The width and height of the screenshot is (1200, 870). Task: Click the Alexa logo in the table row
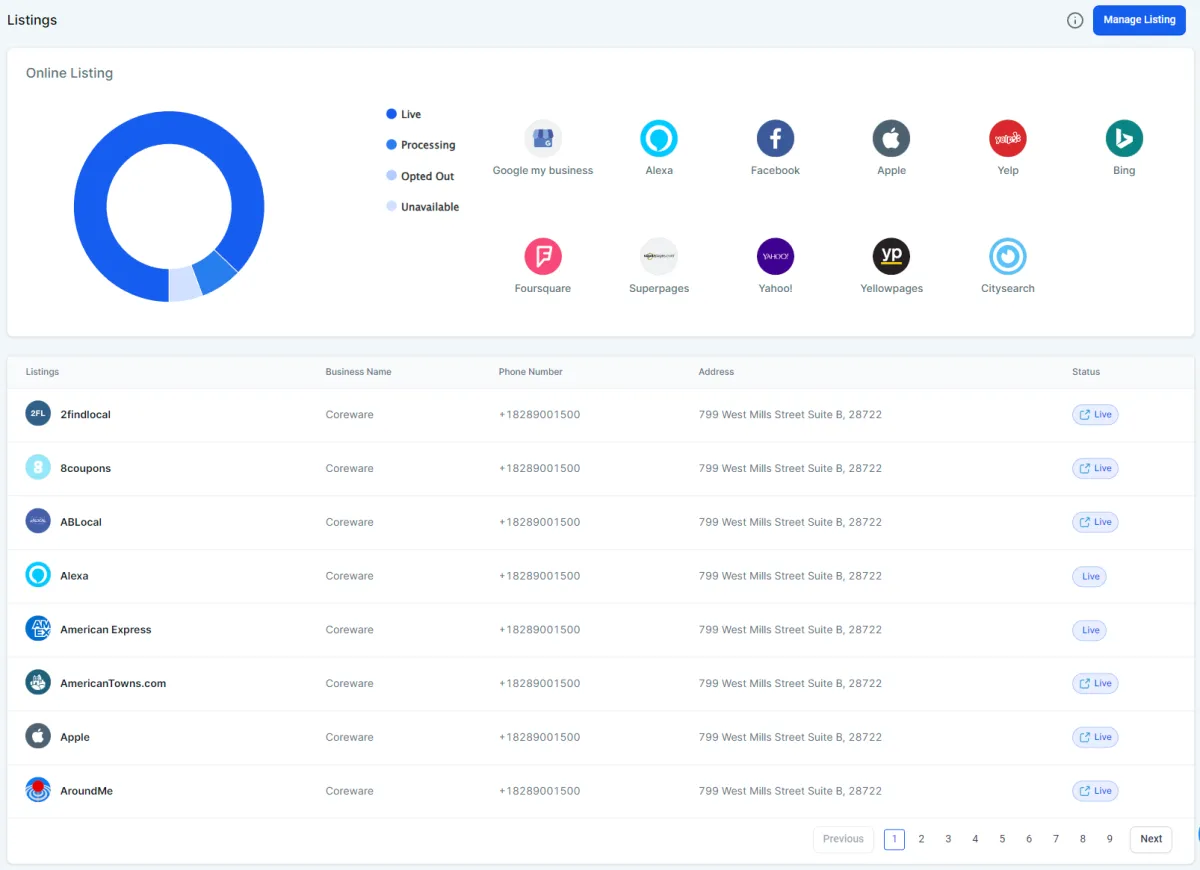click(x=38, y=576)
